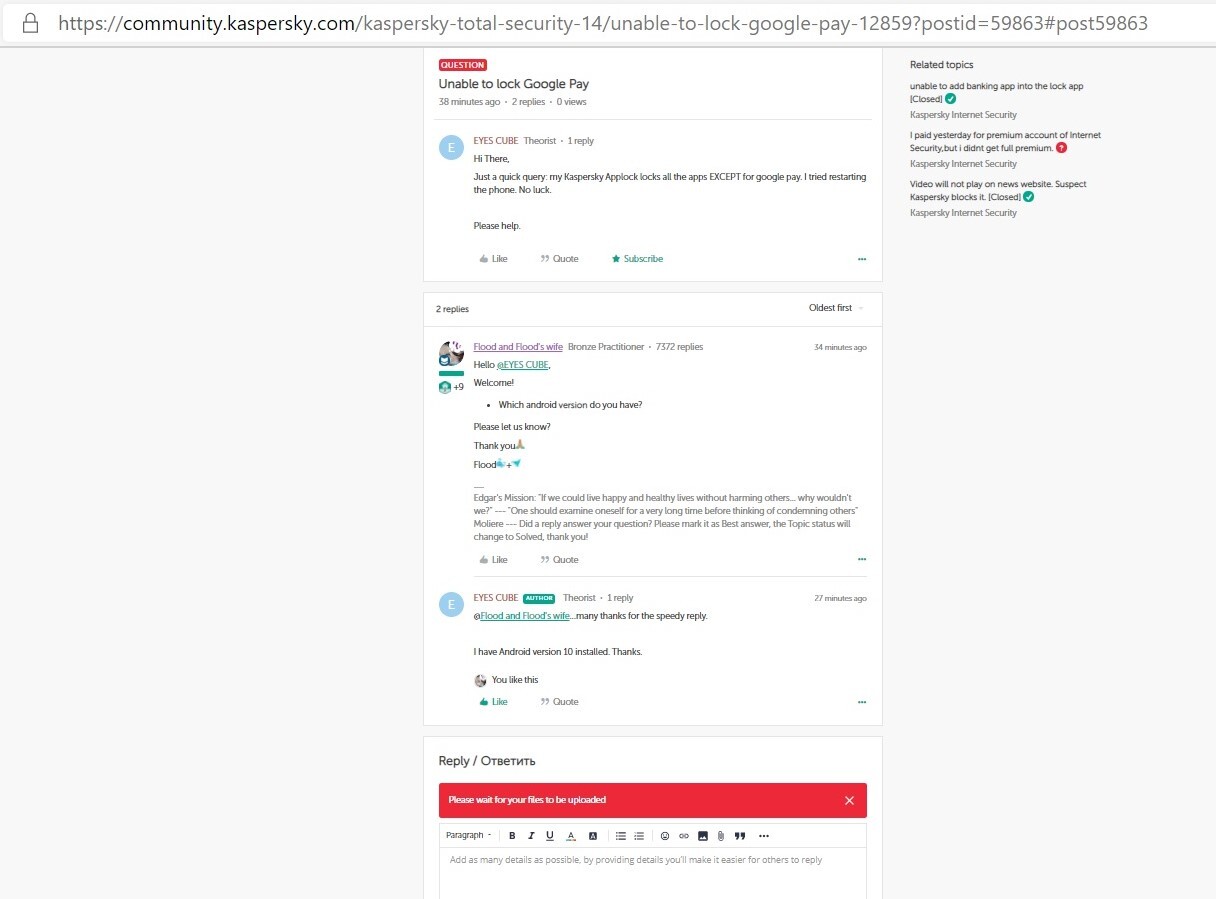The width and height of the screenshot is (1216, 899).
Task: Select the 'Unable to lock Google Pay' title
Action: 514,84
